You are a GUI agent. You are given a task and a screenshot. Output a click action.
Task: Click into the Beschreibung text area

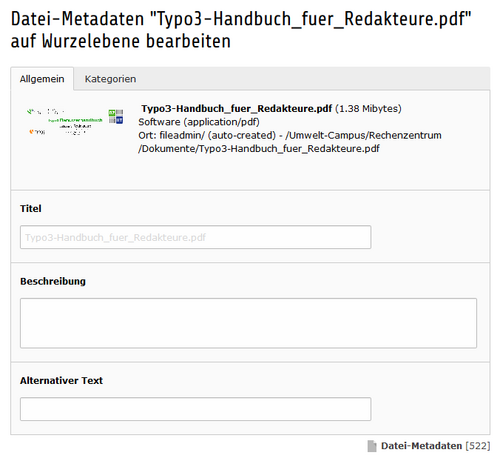[x=248, y=323]
